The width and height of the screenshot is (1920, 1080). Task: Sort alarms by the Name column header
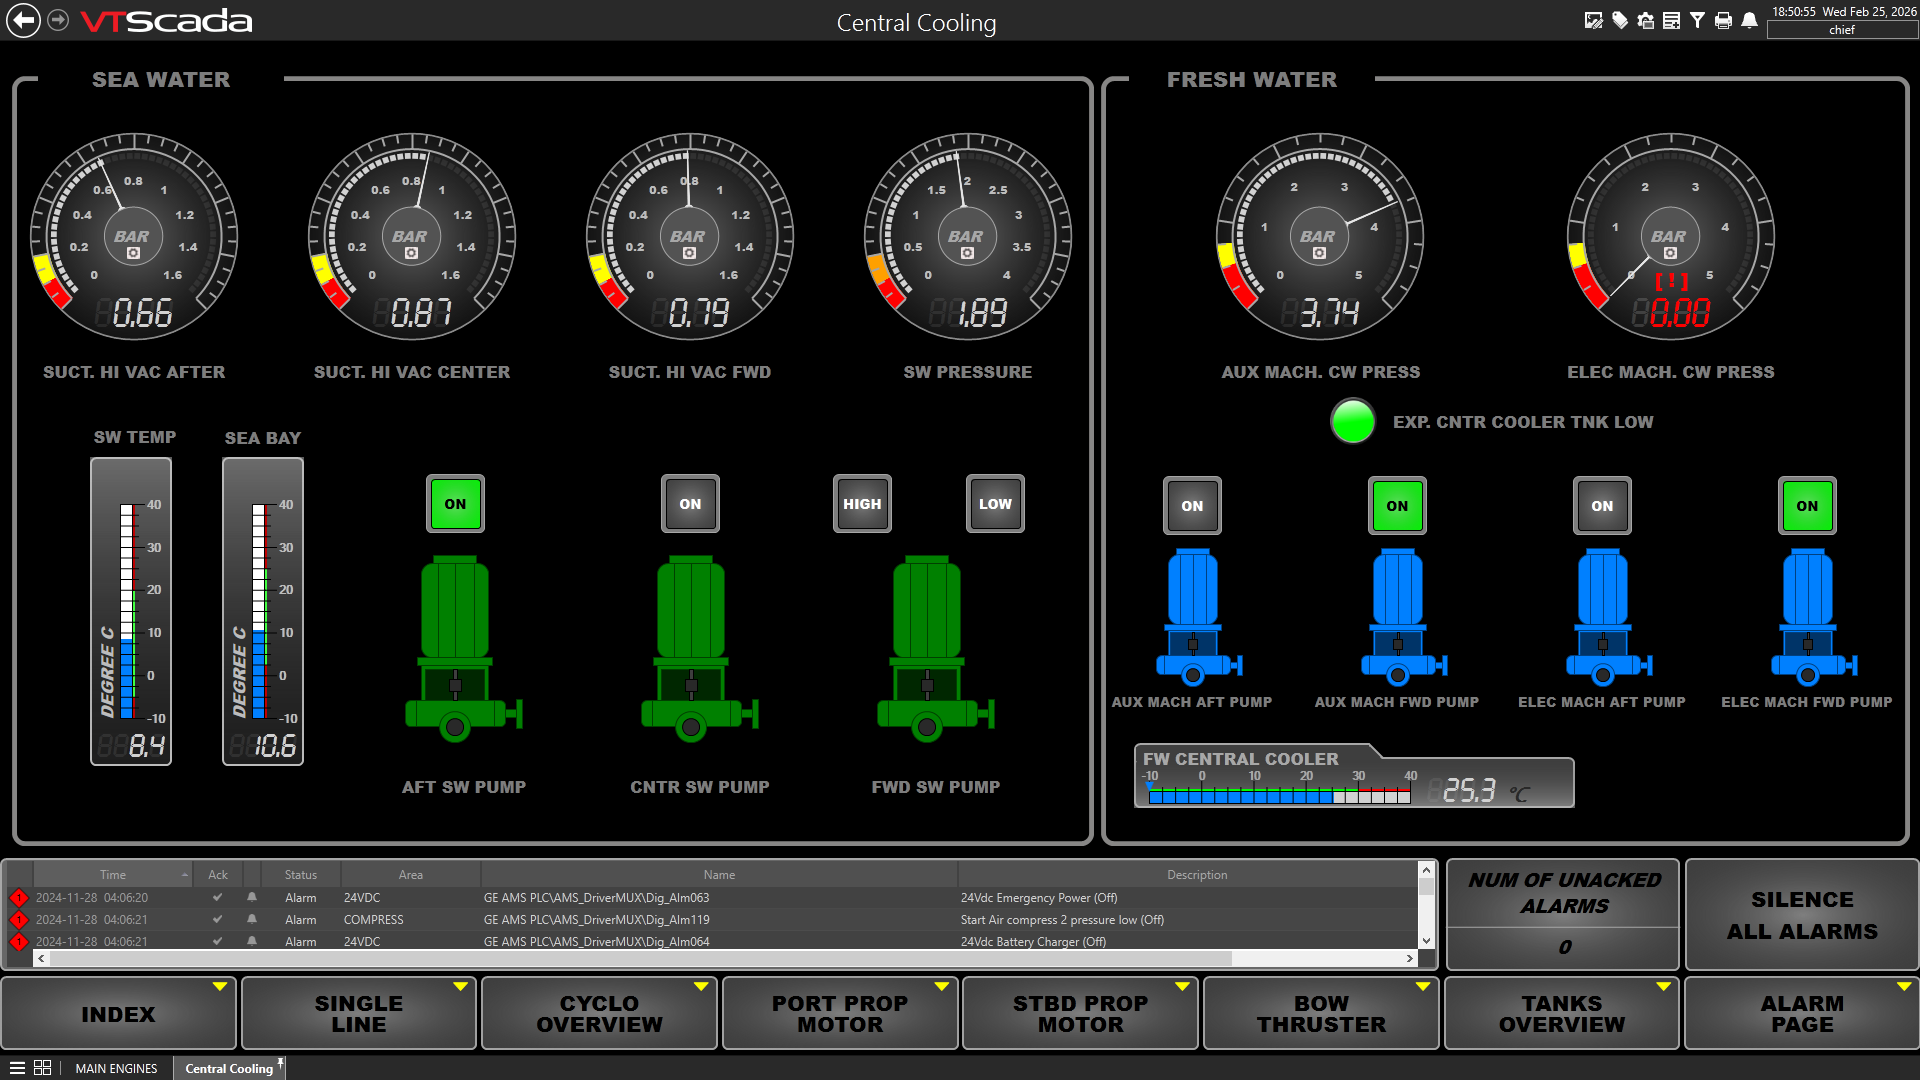coord(719,875)
